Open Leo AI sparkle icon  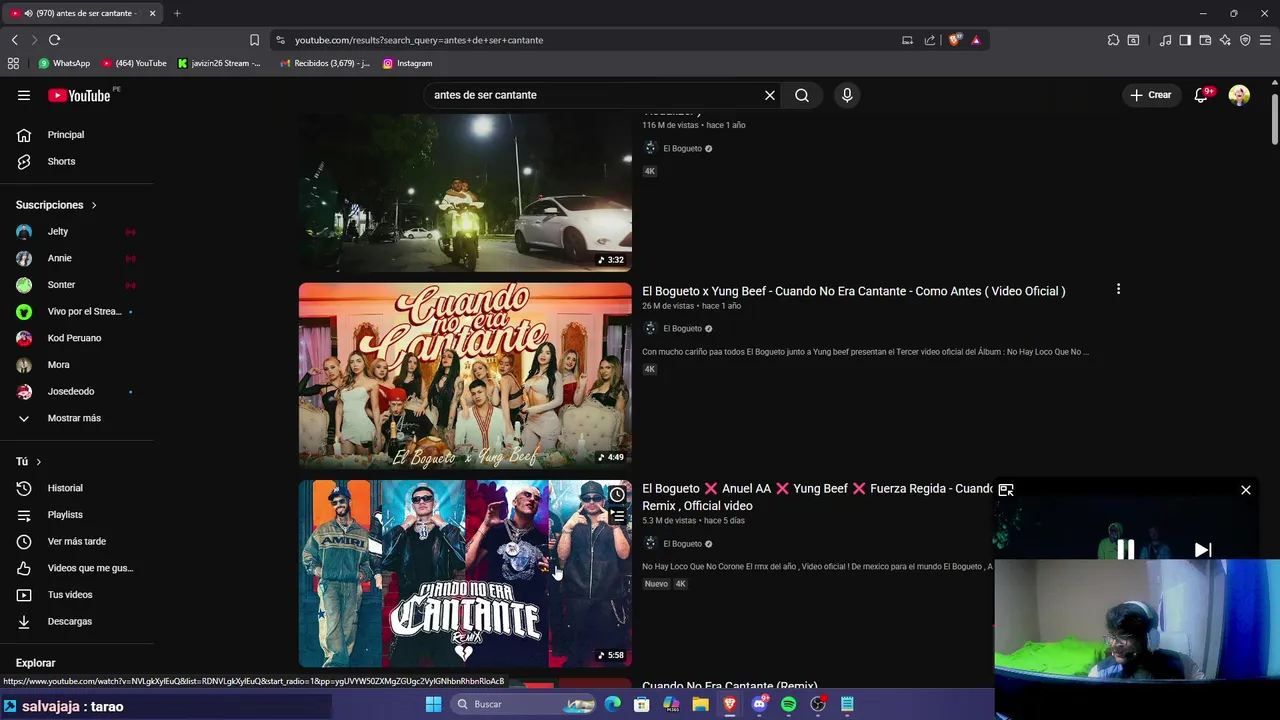pyautogui.click(x=1225, y=40)
